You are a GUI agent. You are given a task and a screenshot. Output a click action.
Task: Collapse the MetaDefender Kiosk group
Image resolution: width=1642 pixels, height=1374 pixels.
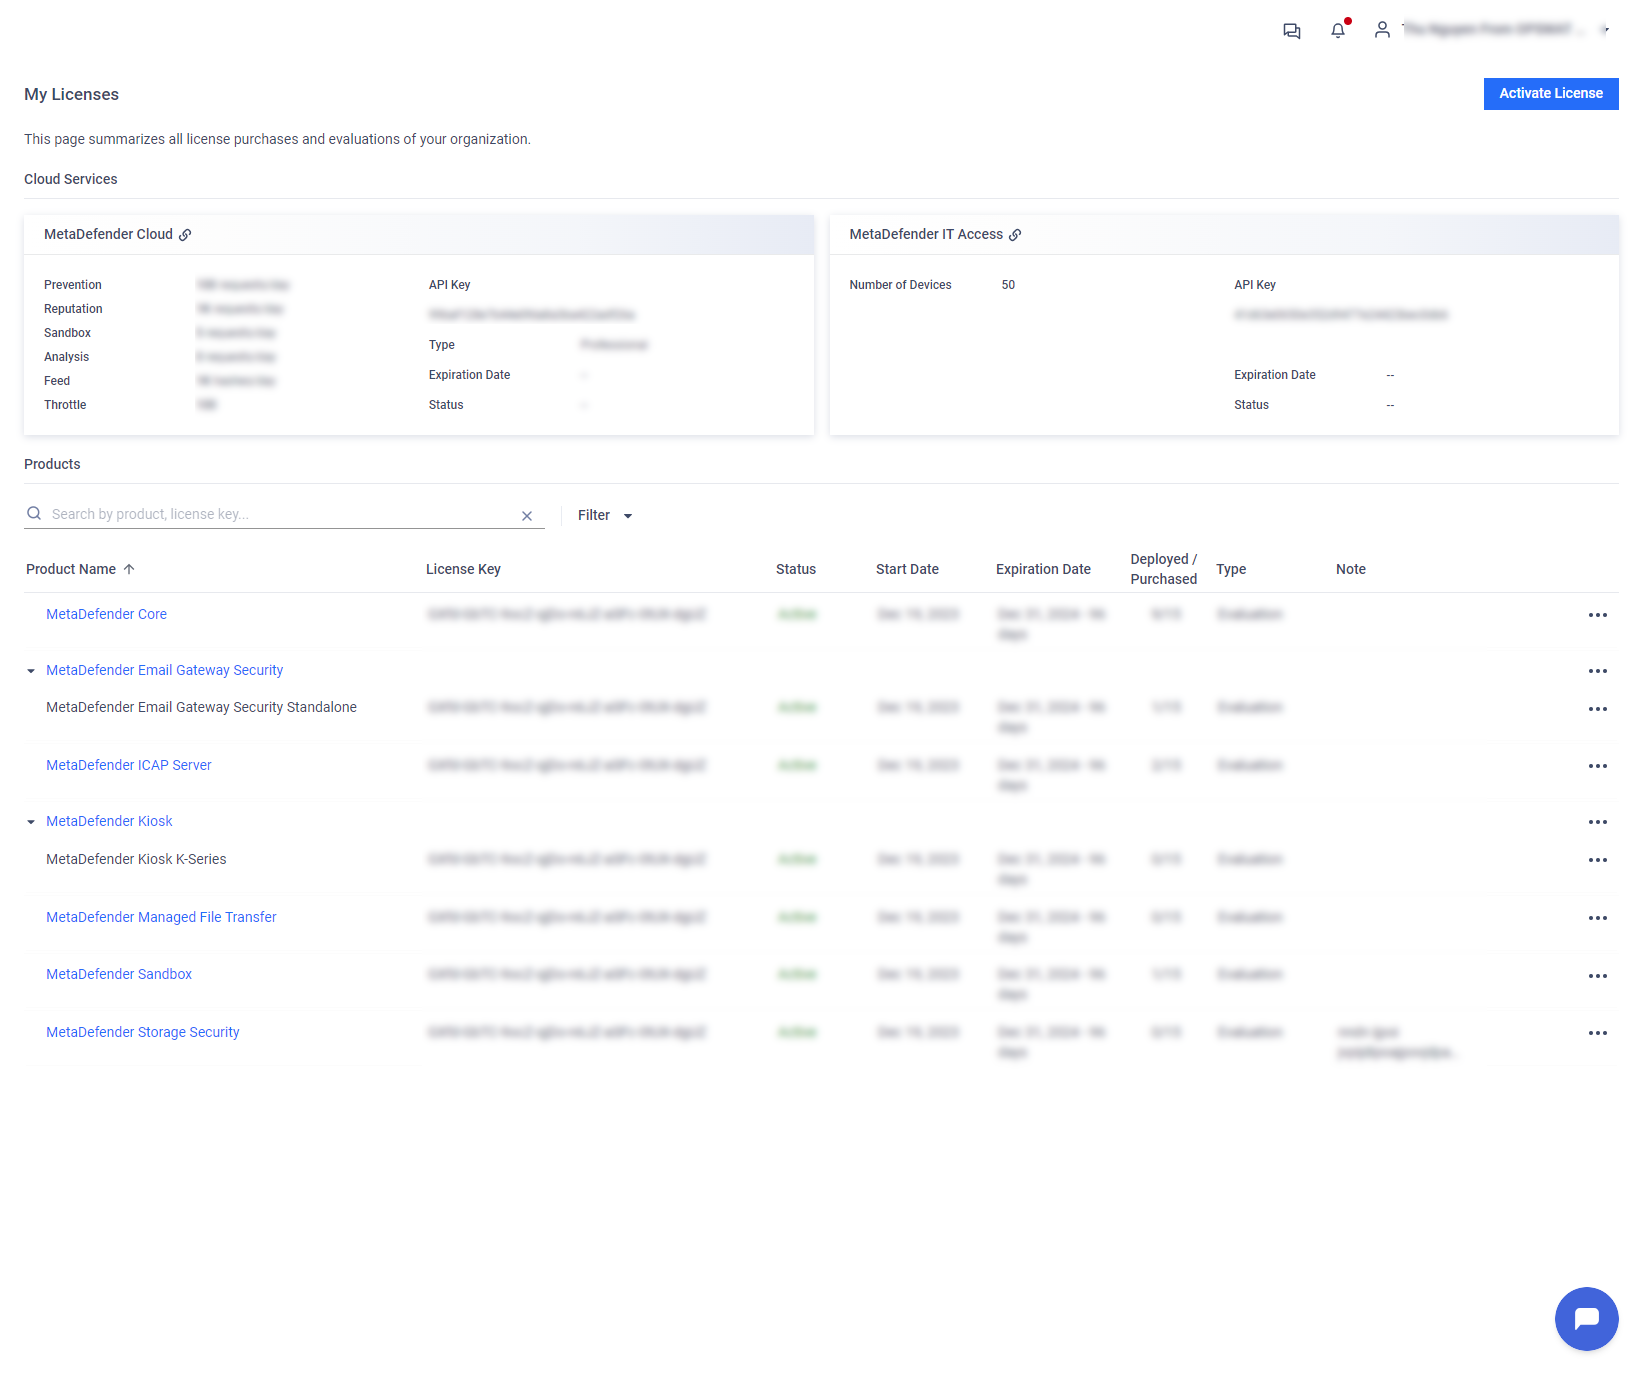click(31, 822)
